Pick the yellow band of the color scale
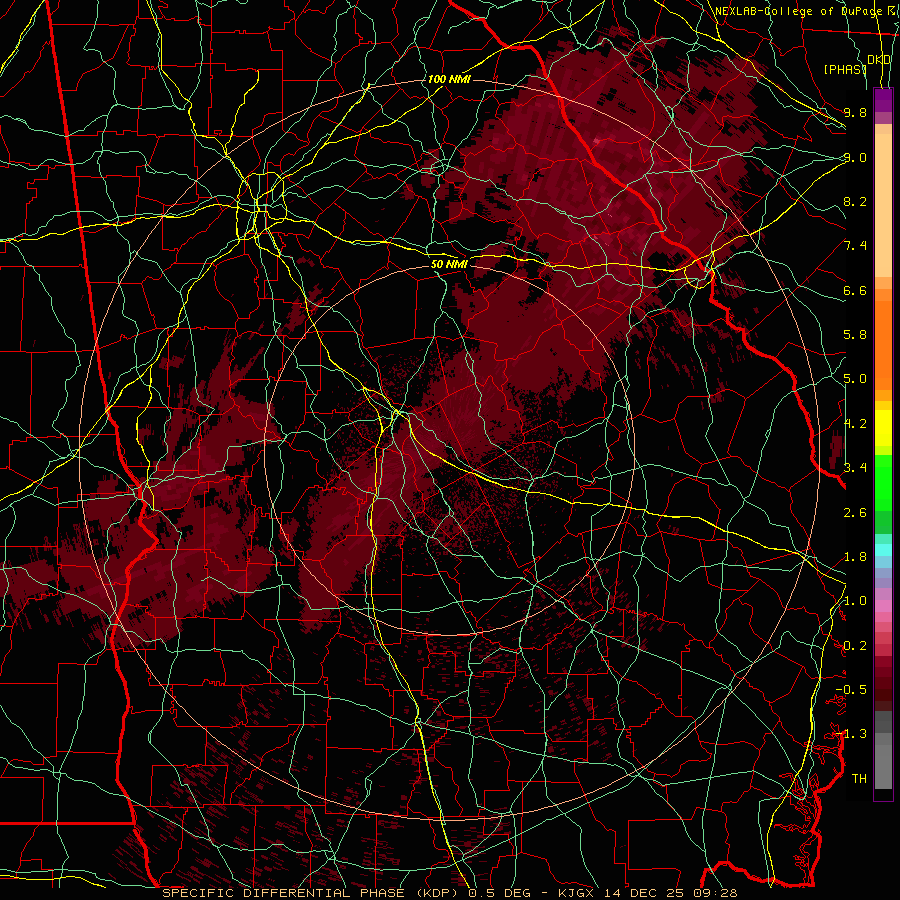900x900 pixels. 883,428
